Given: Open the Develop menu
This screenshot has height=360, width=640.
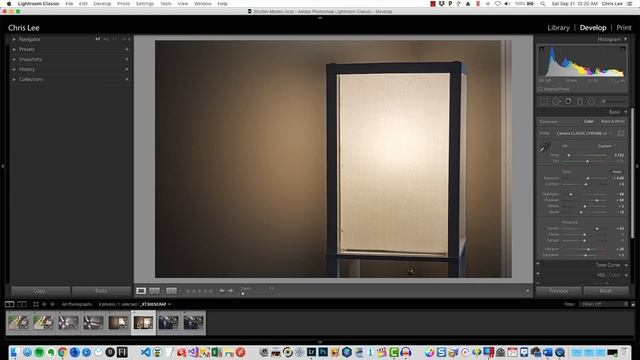Looking at the screenshot, I should 102,4.
